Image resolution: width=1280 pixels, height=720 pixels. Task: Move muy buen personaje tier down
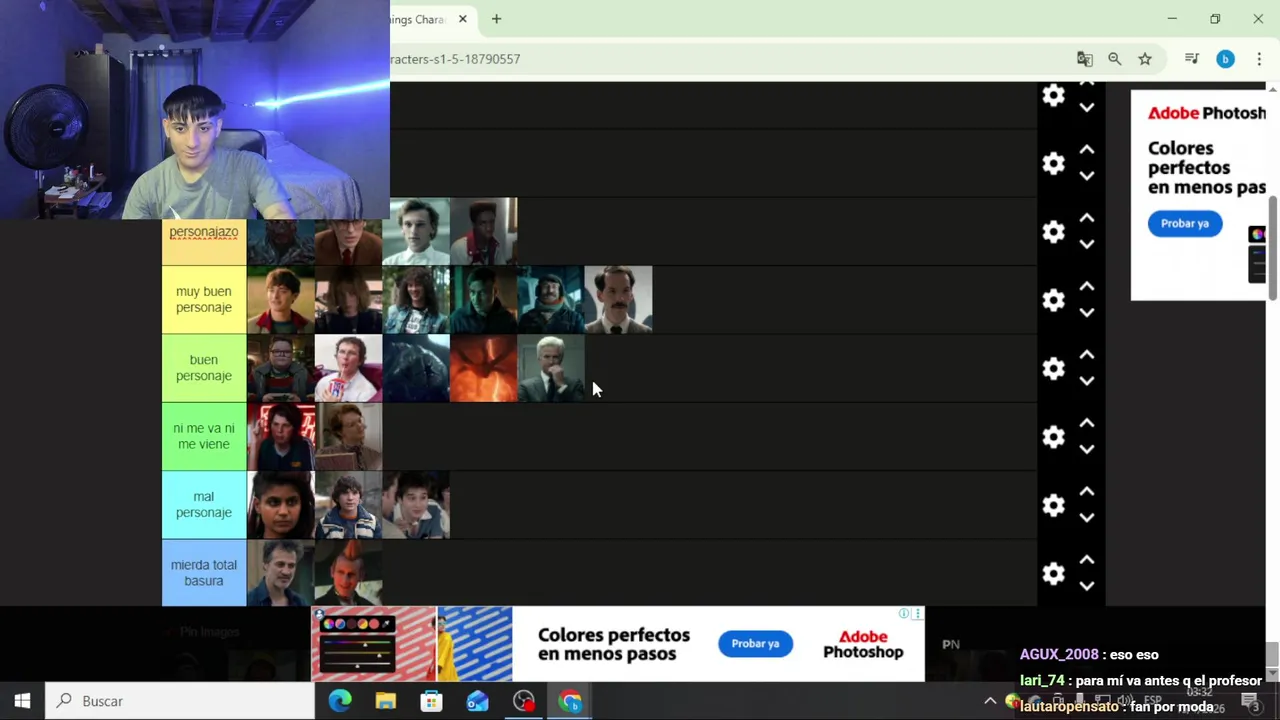1087,312
